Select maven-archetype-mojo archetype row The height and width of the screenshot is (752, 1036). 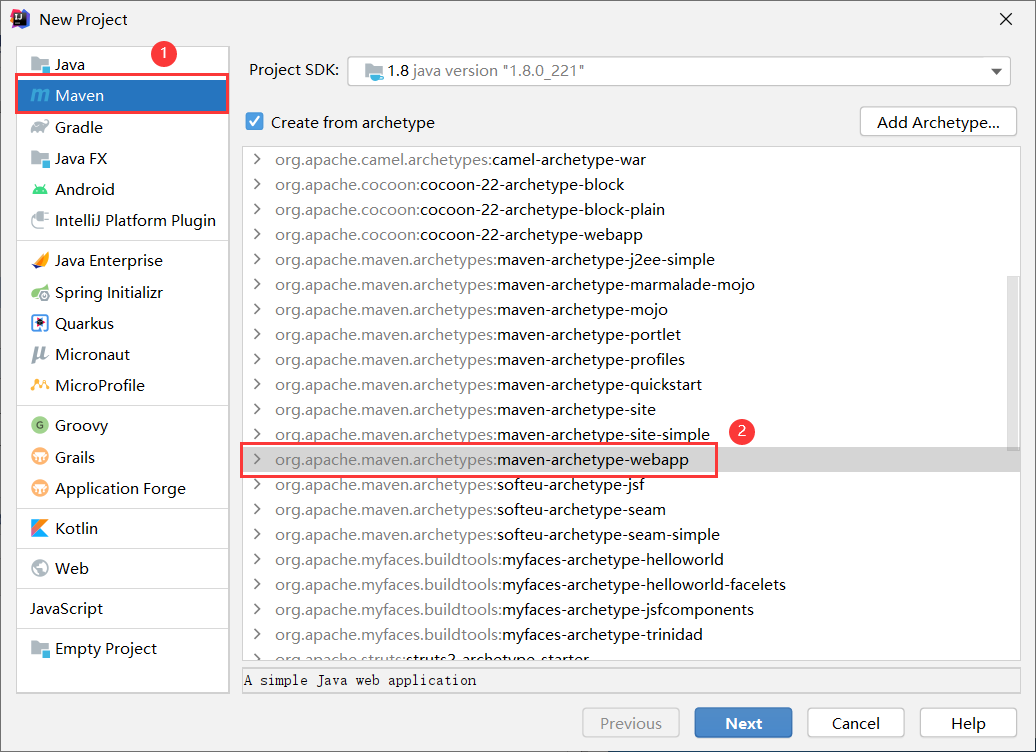point(632,309)
